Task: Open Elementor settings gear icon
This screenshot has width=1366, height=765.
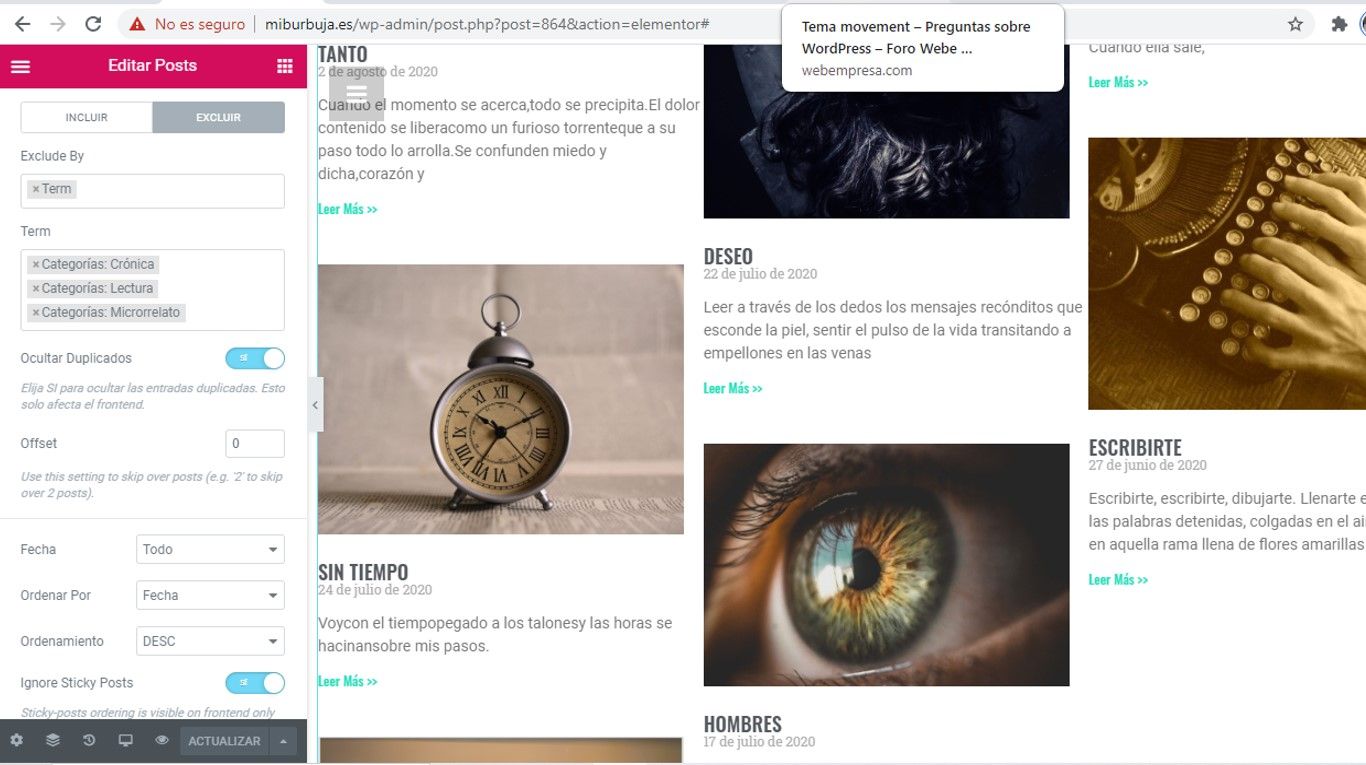Action: click(17, 741)
